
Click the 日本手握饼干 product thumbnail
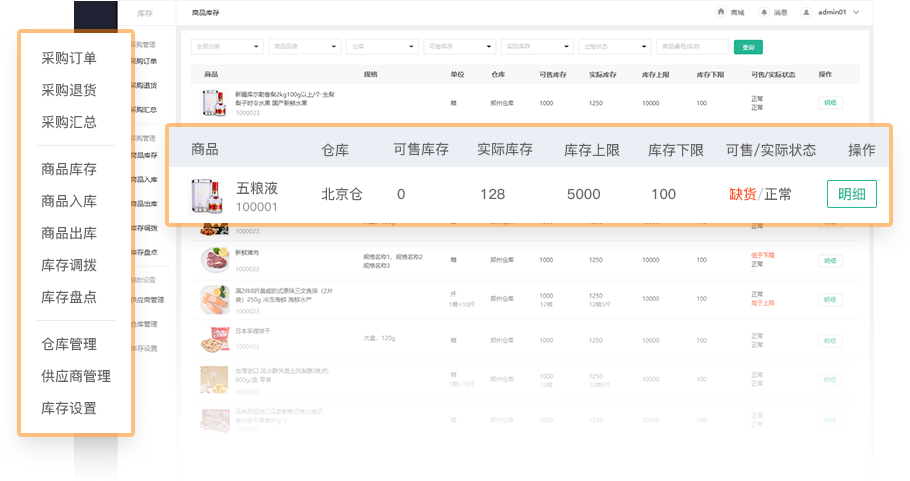(213, 339)
